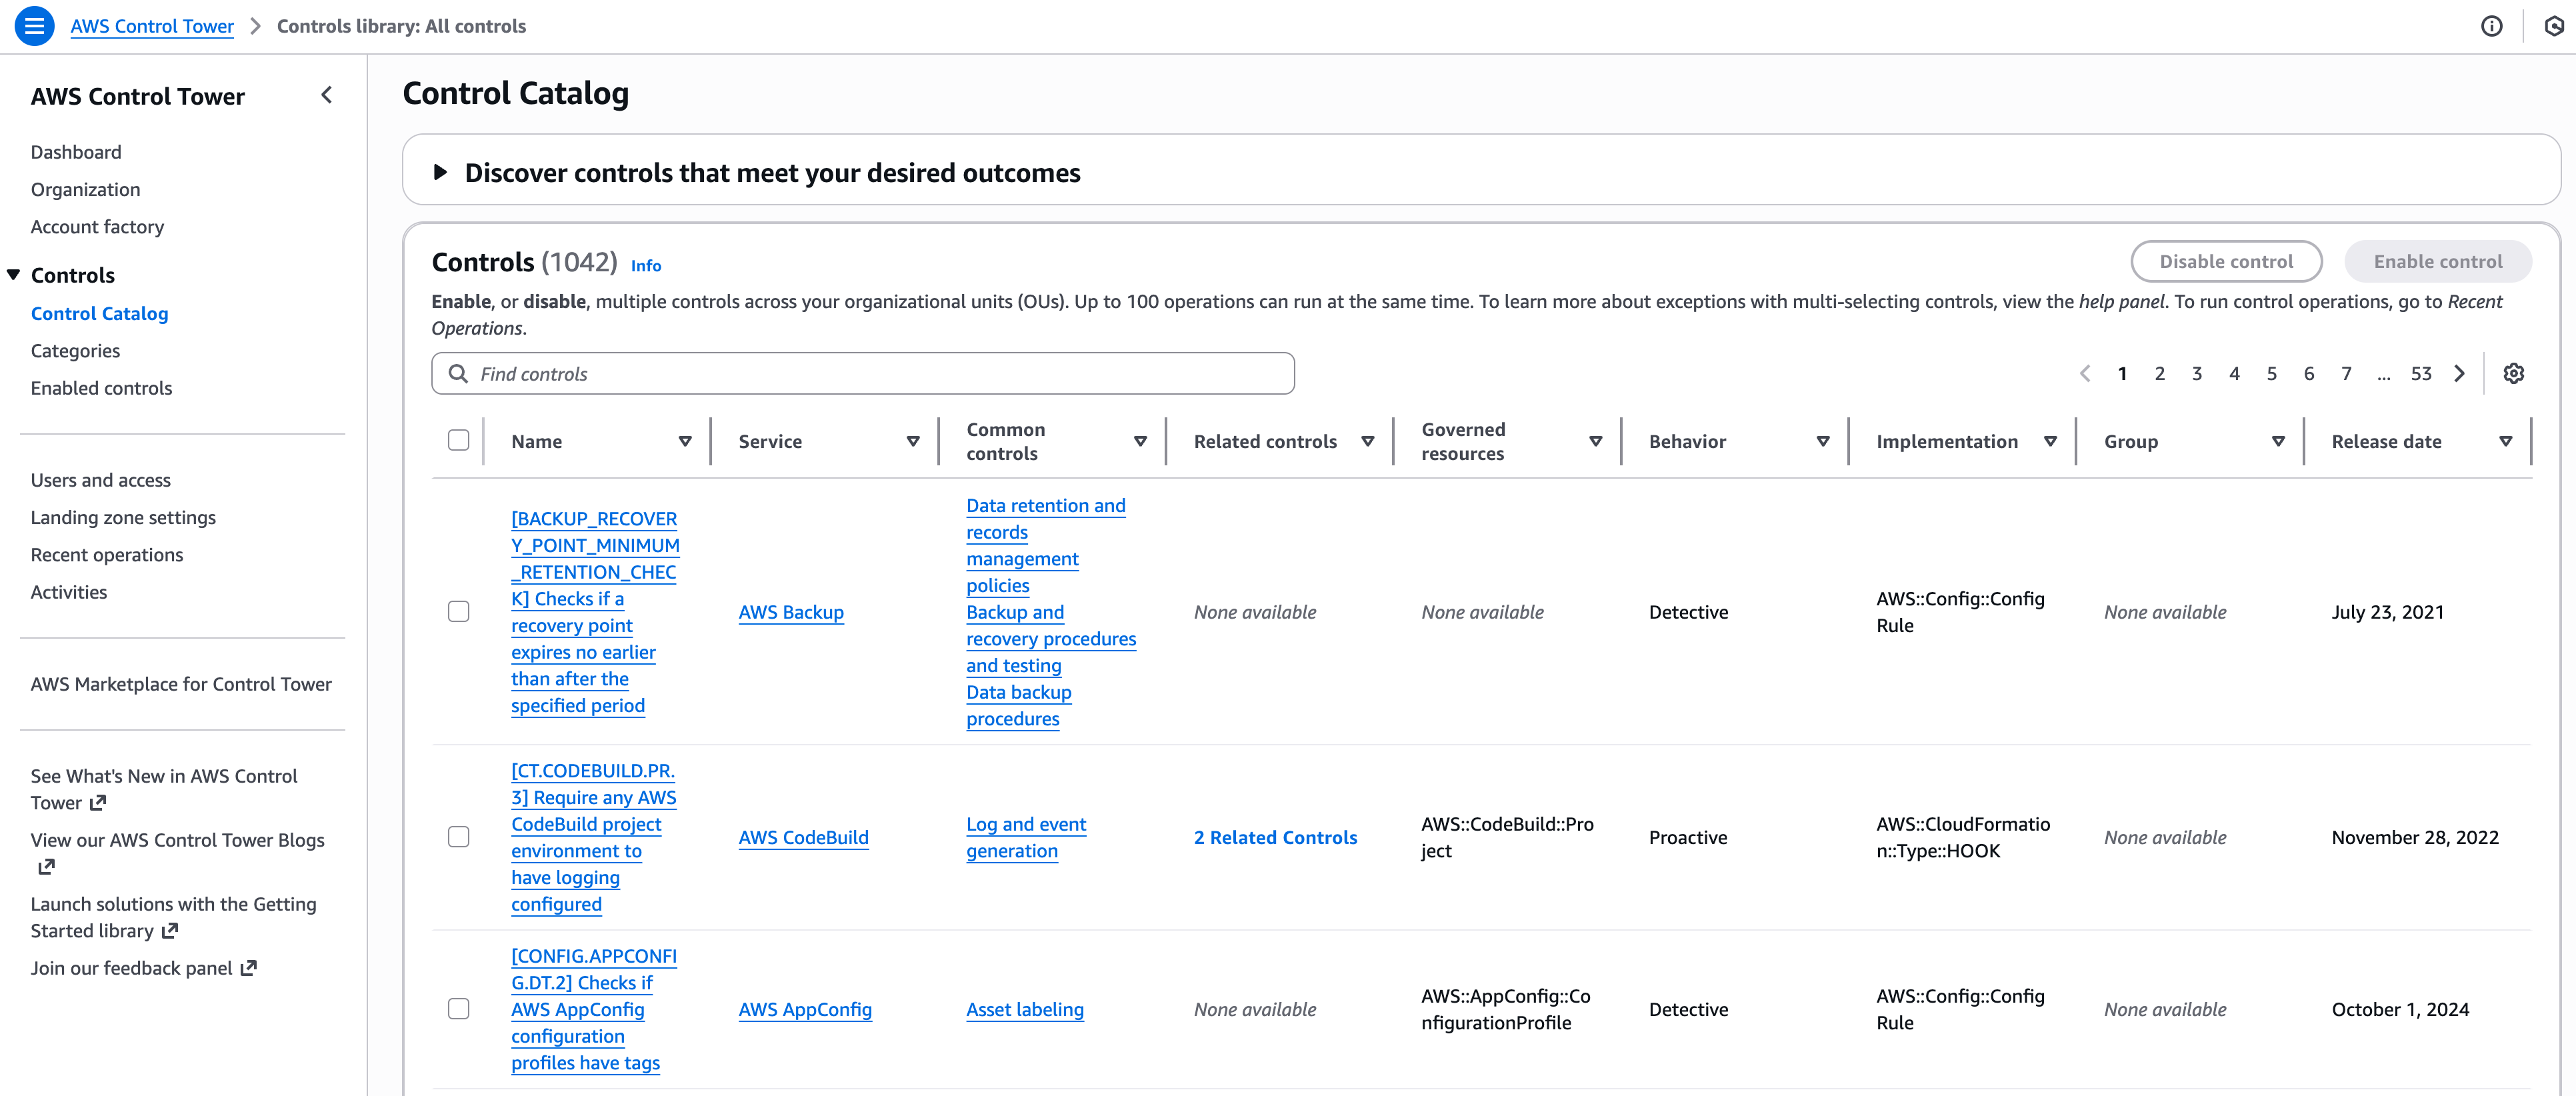Open Implementation column dropdown
The width and height of the screenshot is (2576, 1096).
[x=2050, y=441]
